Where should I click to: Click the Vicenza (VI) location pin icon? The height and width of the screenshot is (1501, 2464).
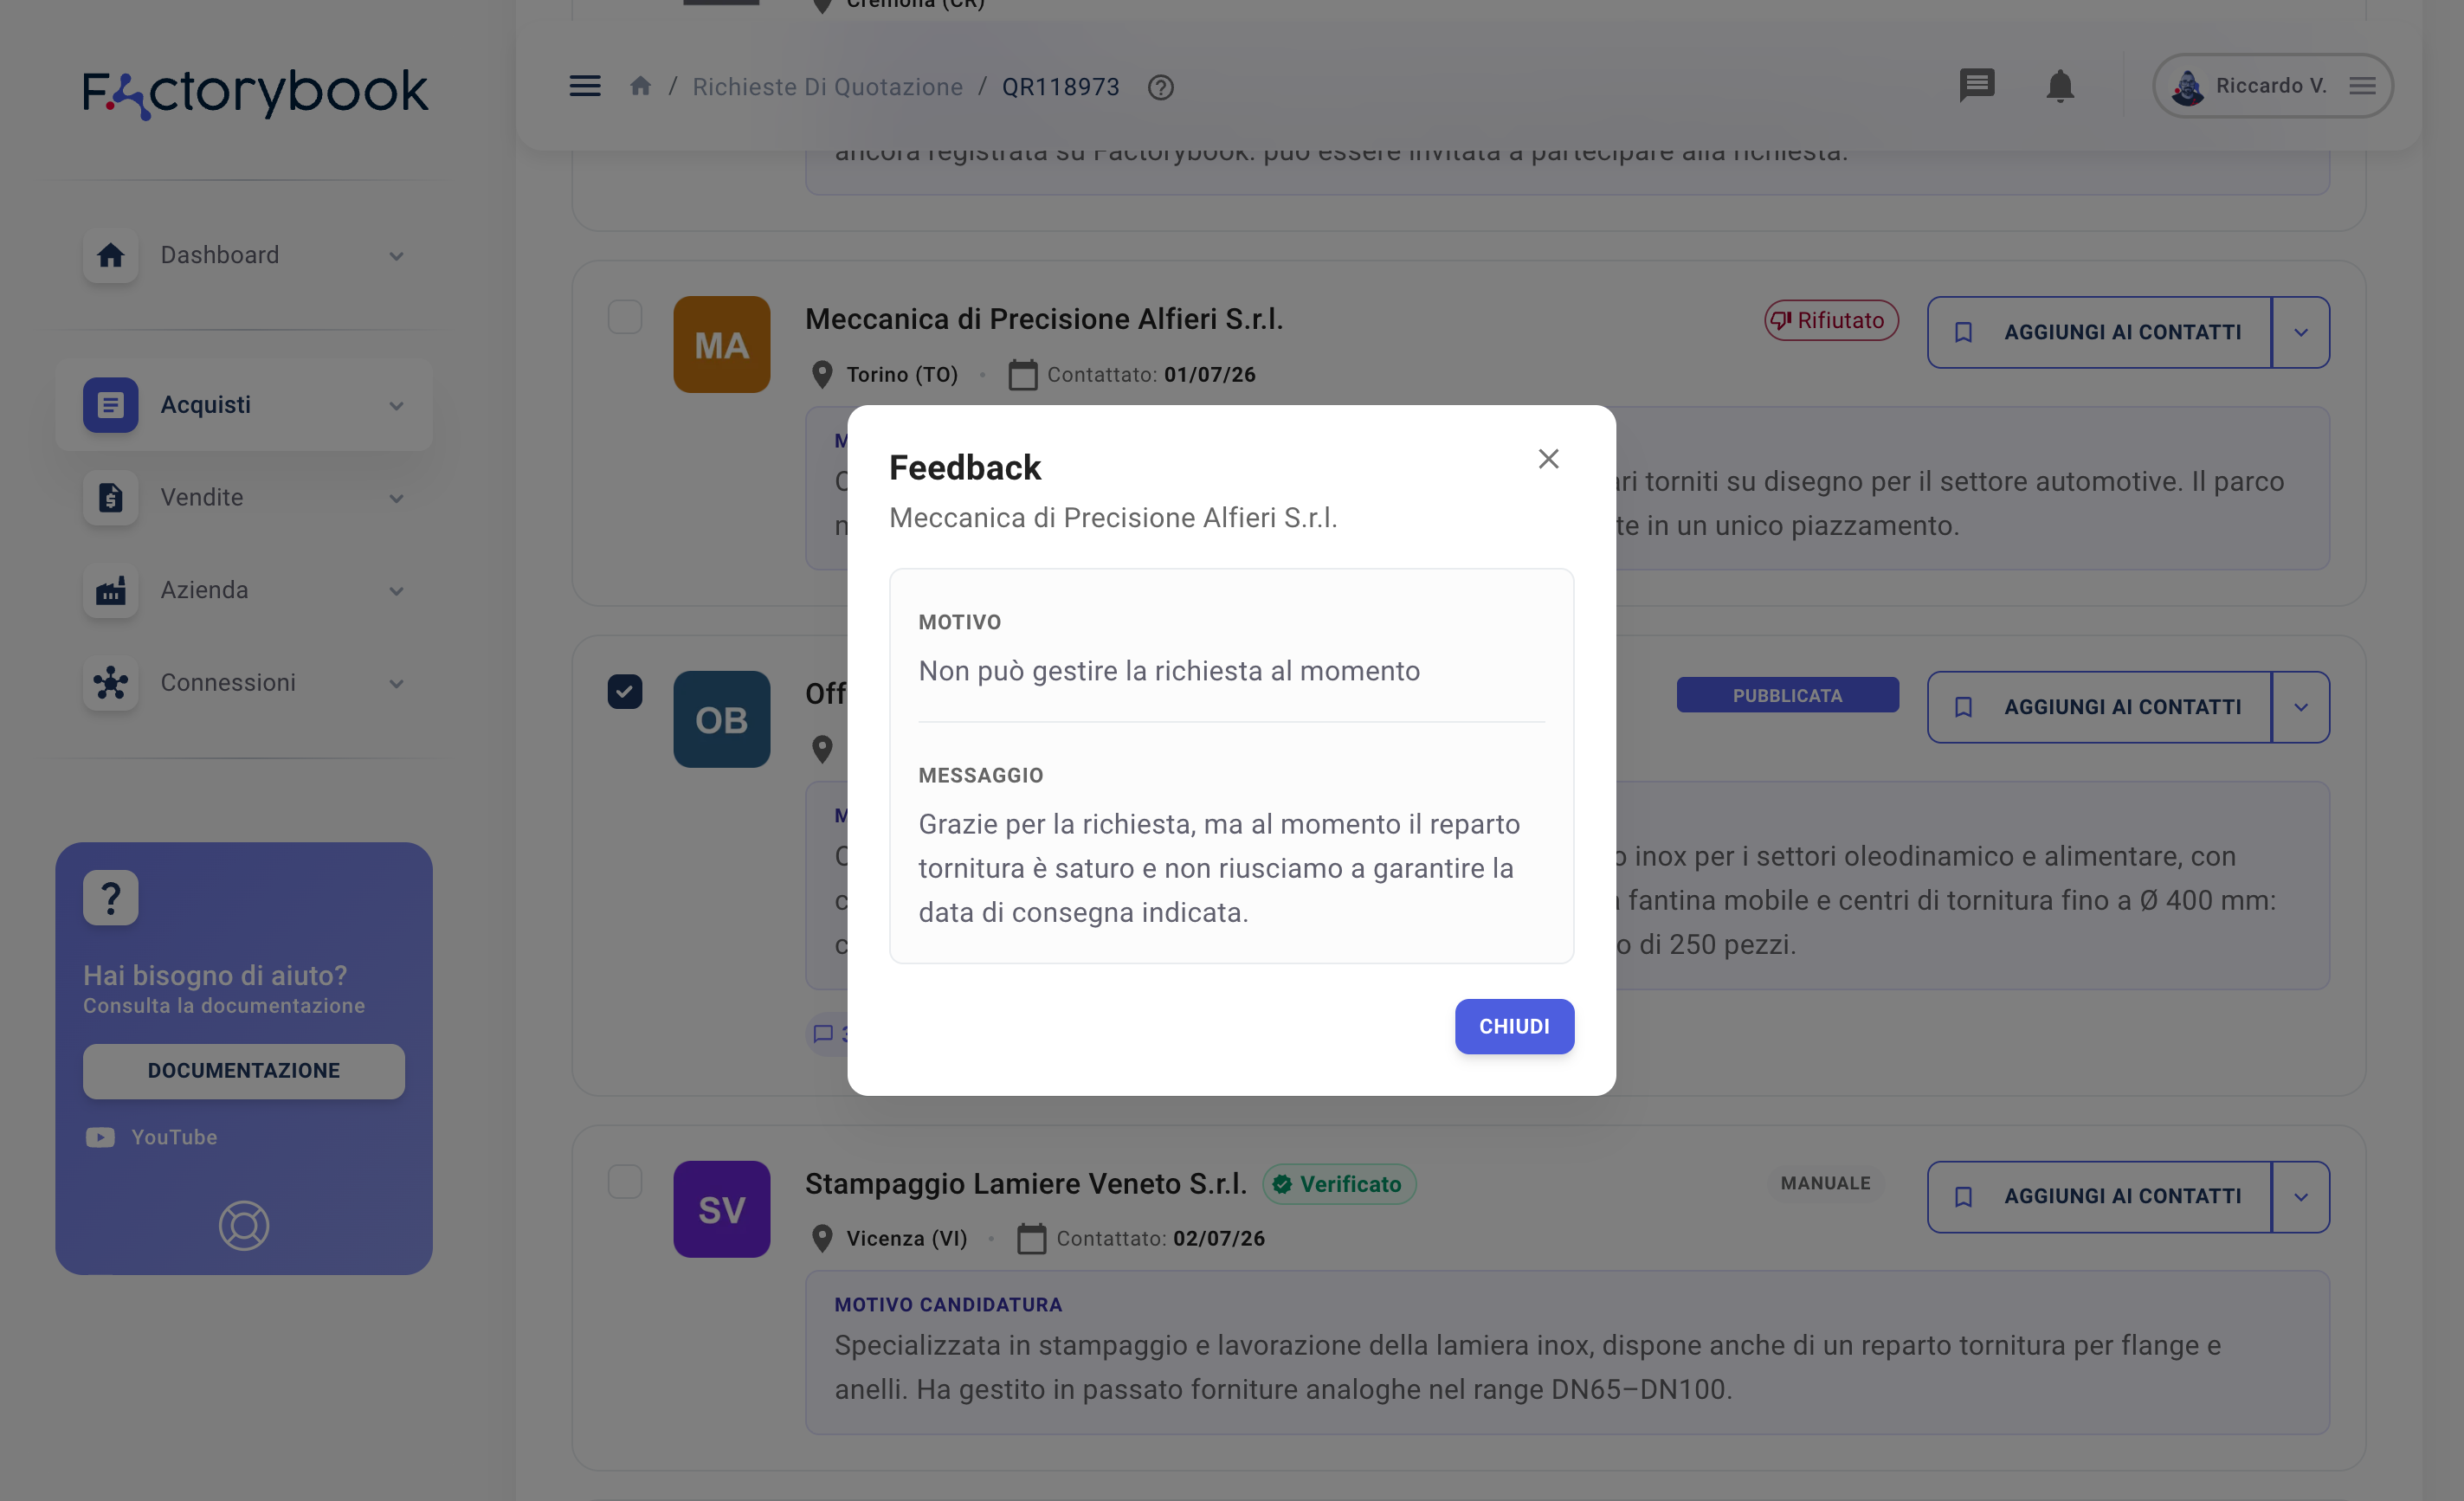click(822, 1239)
